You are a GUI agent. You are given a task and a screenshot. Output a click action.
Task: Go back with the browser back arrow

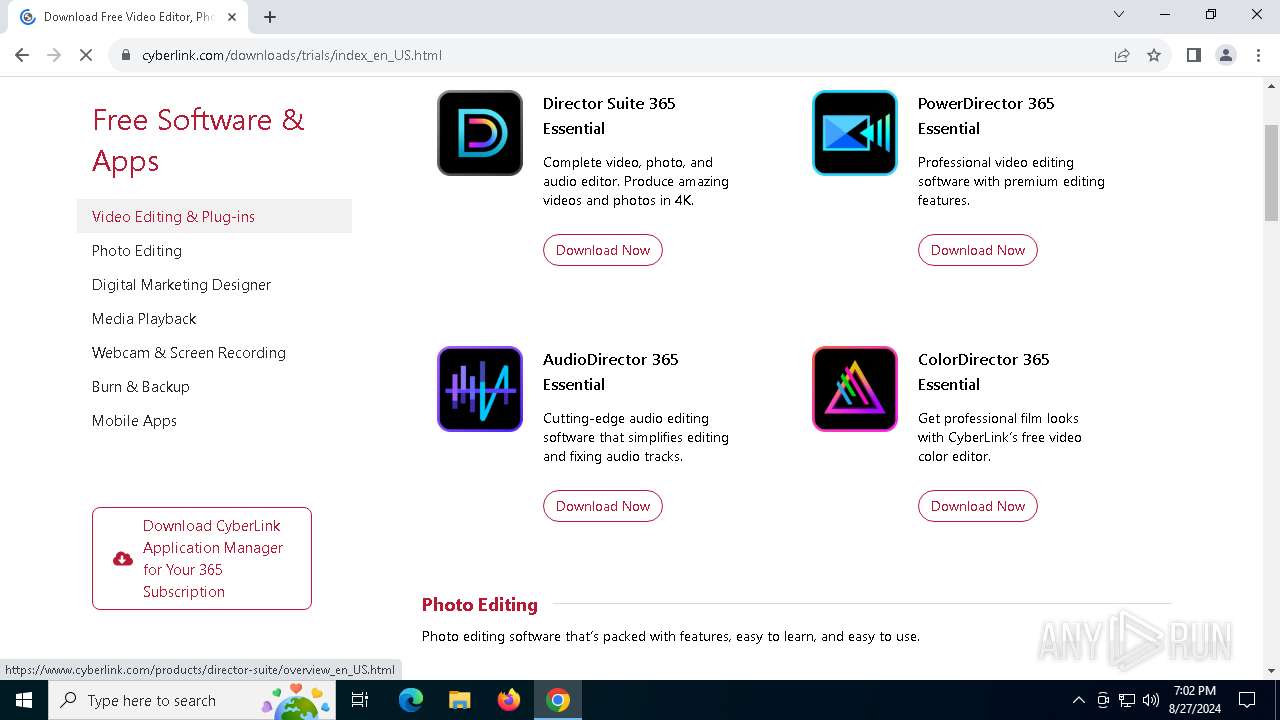pos(22,55)
